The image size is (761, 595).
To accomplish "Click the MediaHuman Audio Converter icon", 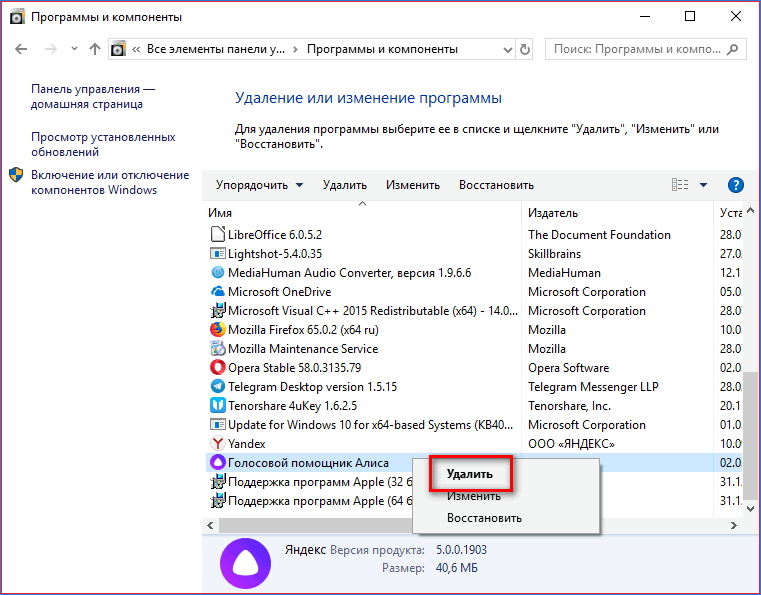I will [218, 272].
